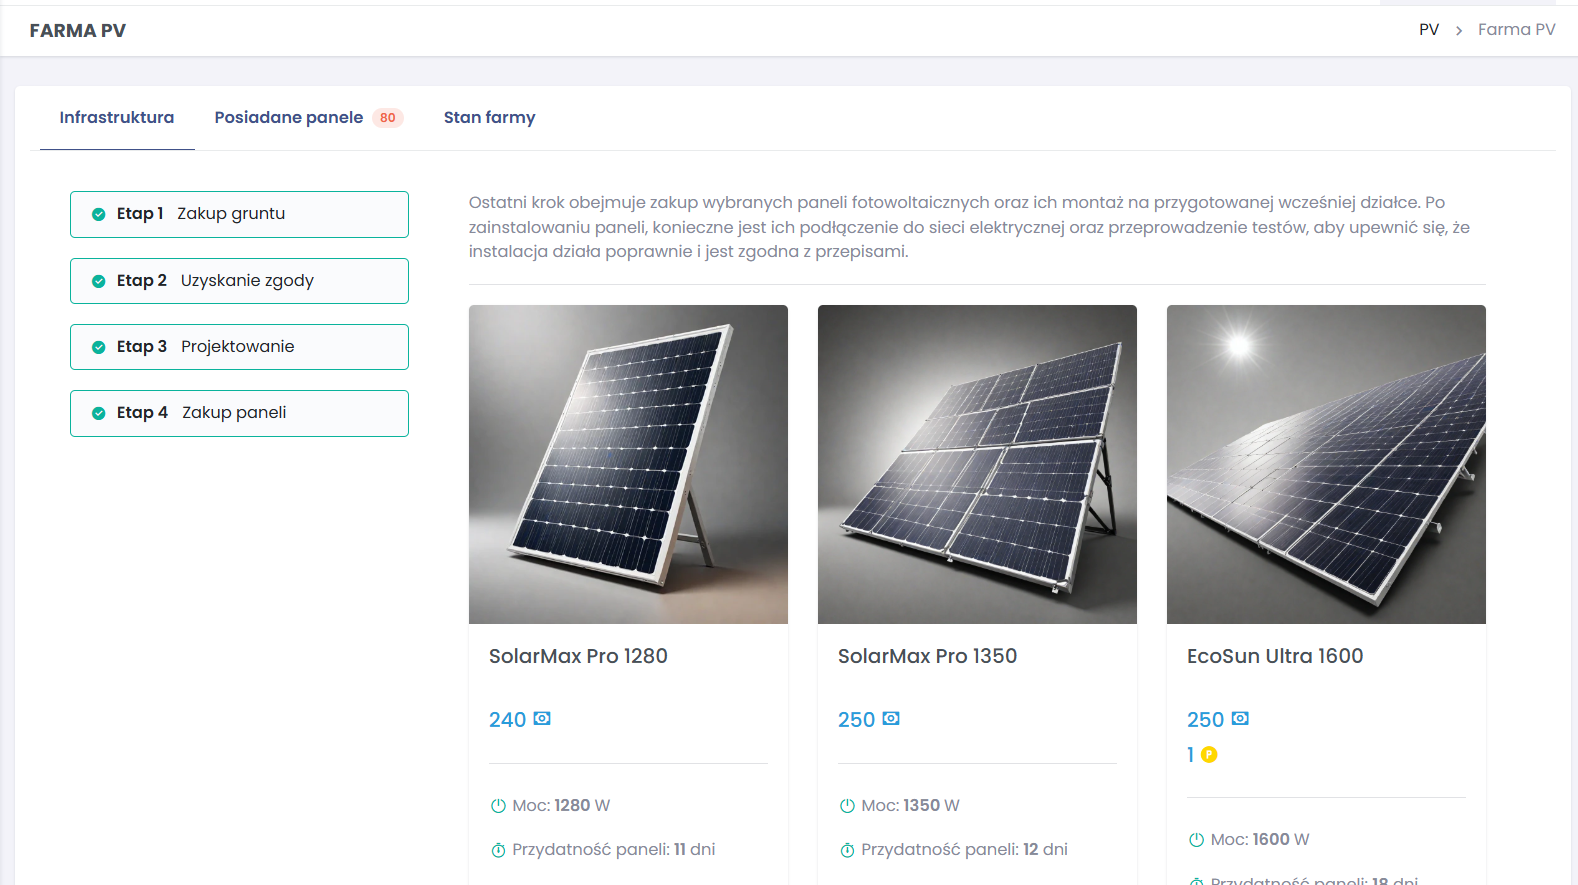Image resolution: width=1578 pixels, height=885 pixels.
Task: Go to the Stan farmy tab
Action: click(x=489, y=118)
